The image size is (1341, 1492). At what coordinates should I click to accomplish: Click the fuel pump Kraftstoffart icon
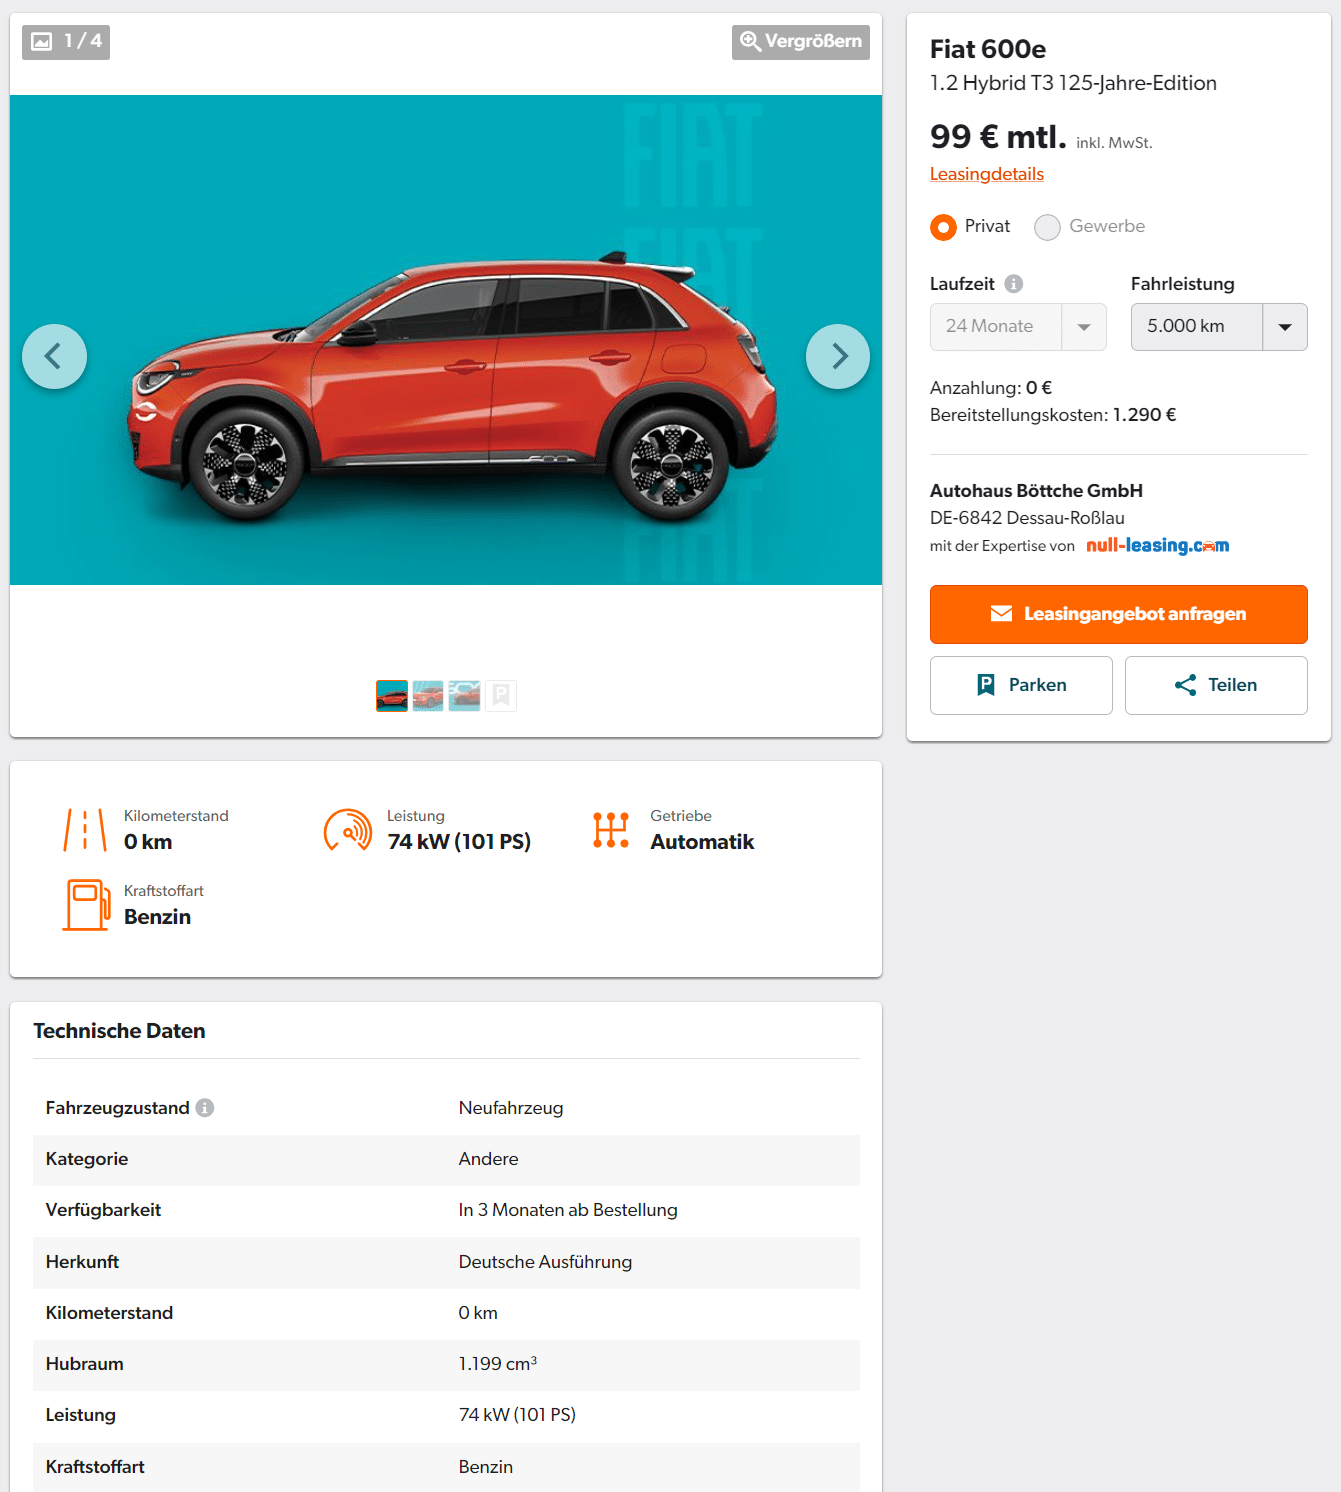tap(86, 905)
